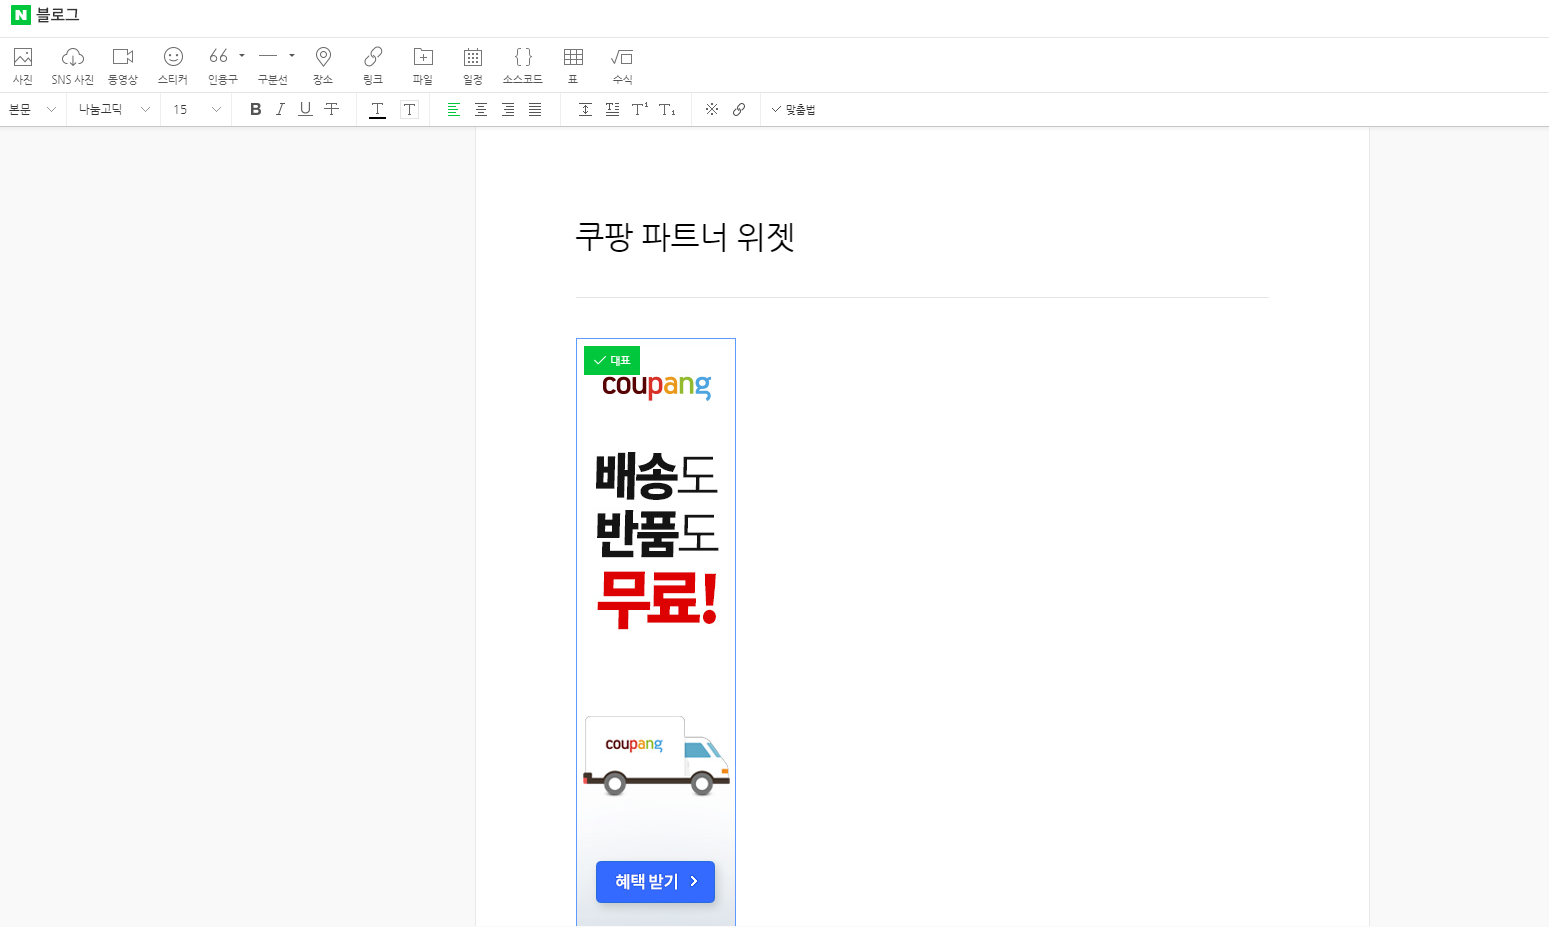Insert a schedule with 일정
The image size is (1549, 928).
pos(473,66)
